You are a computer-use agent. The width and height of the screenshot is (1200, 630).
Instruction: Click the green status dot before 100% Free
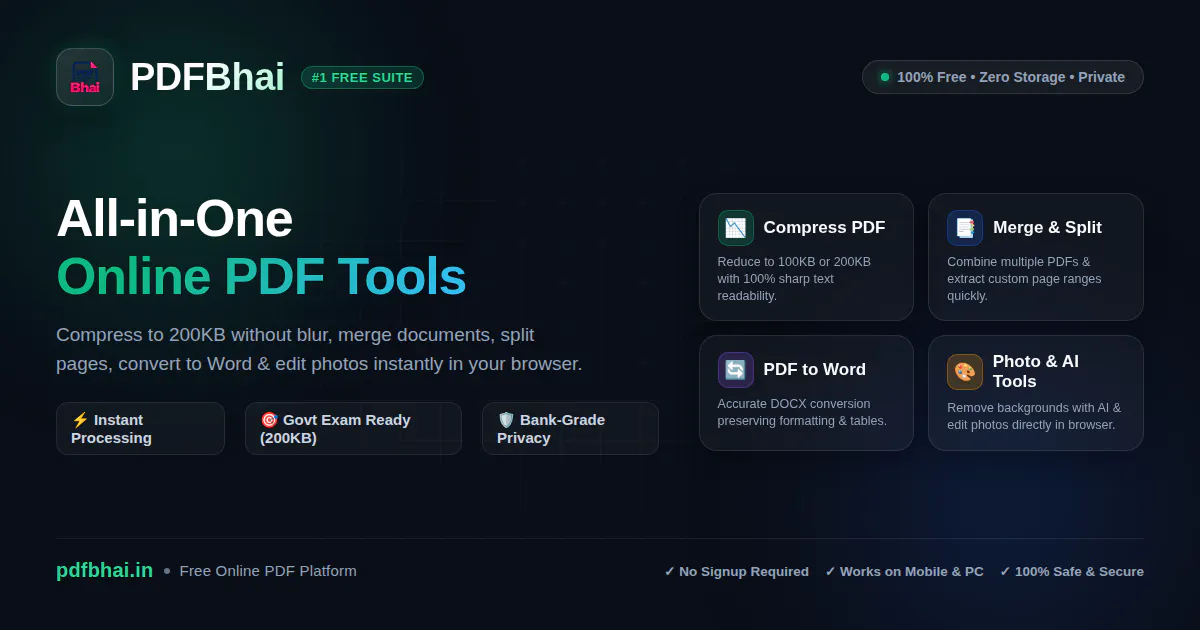885,77
